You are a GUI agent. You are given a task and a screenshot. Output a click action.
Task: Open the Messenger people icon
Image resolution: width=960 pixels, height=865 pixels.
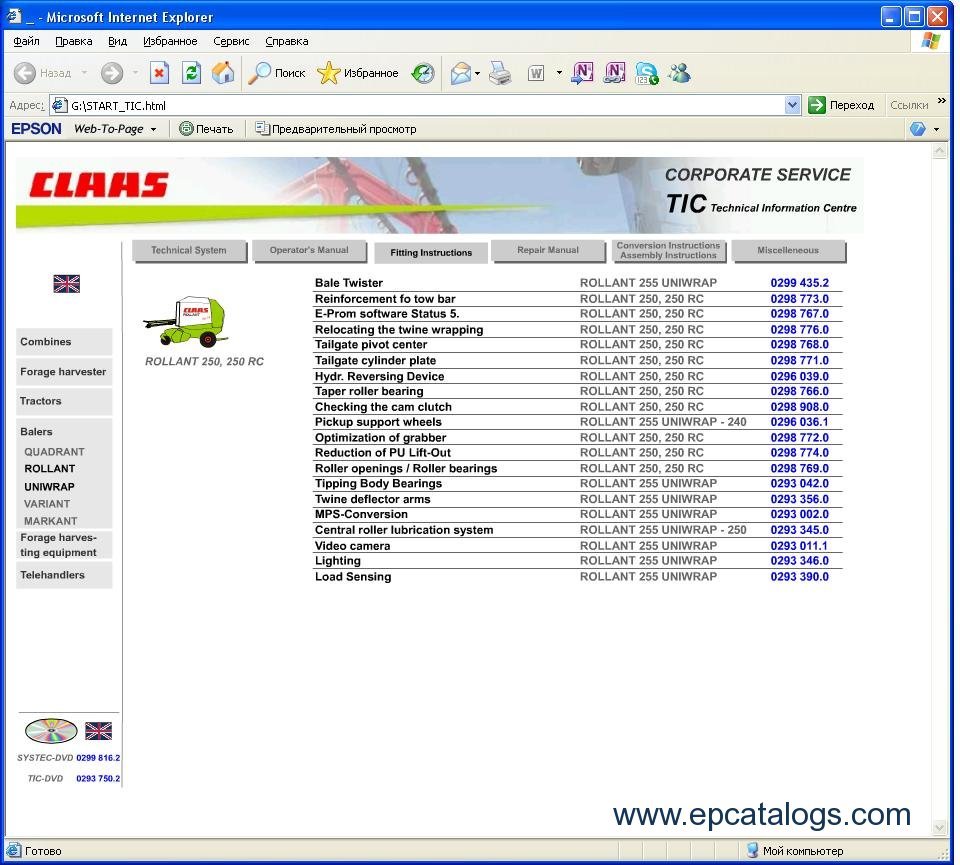(679, 73)
